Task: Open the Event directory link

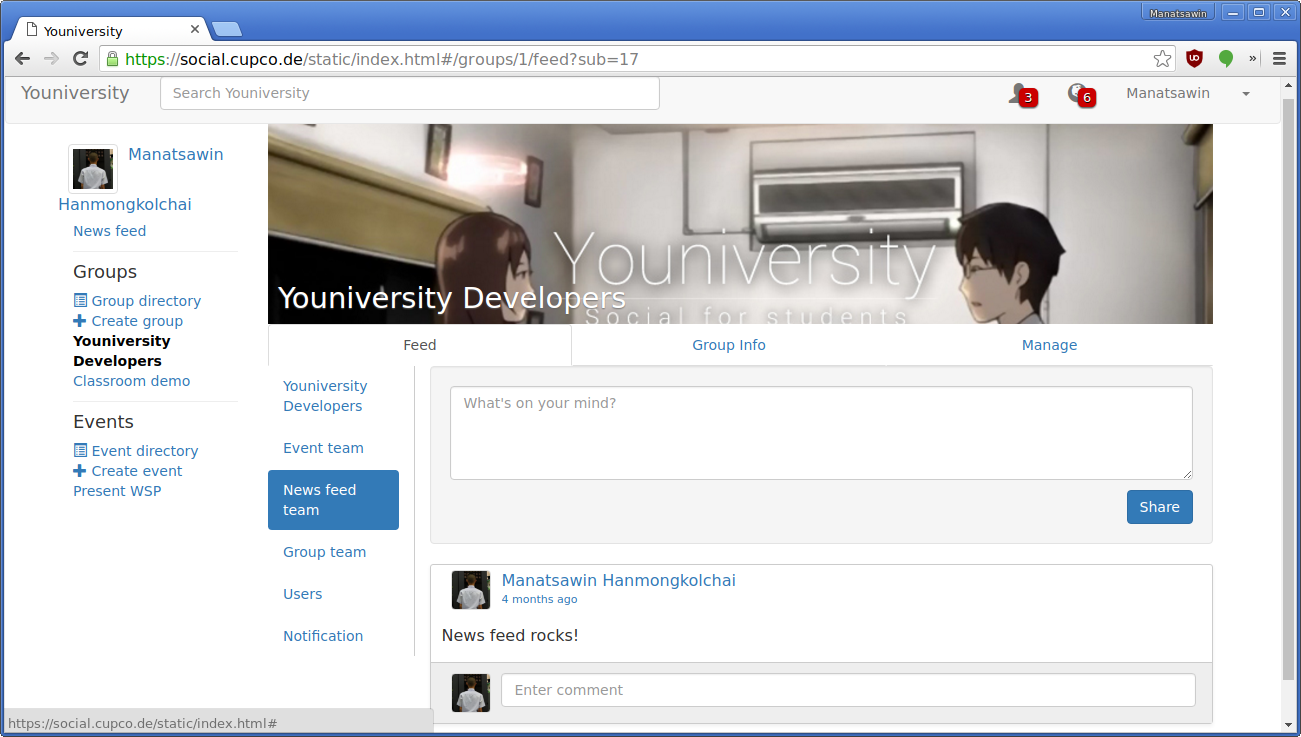Action: pyautogui.click(x=145, y=451)
